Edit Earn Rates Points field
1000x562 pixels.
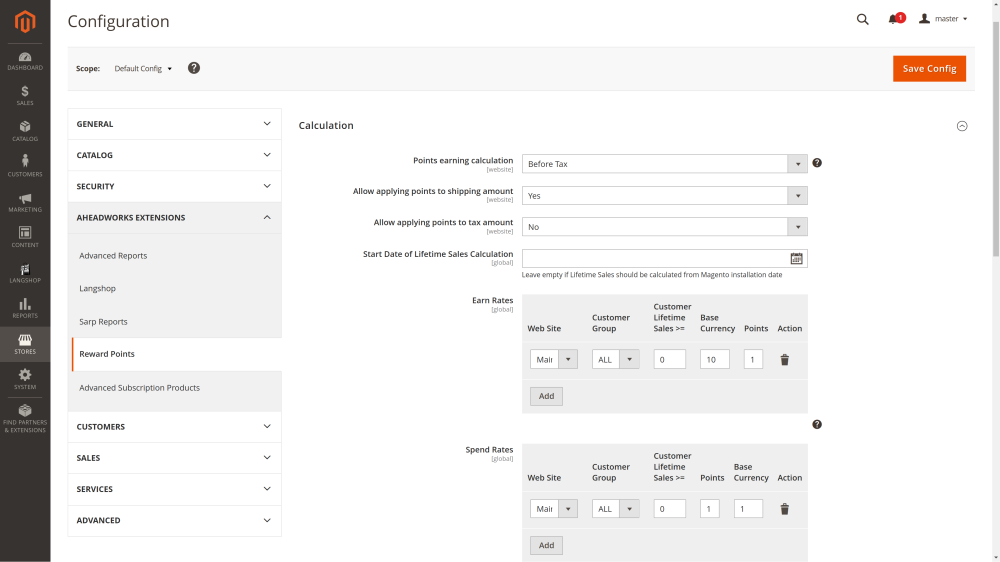tap(753, 359)
